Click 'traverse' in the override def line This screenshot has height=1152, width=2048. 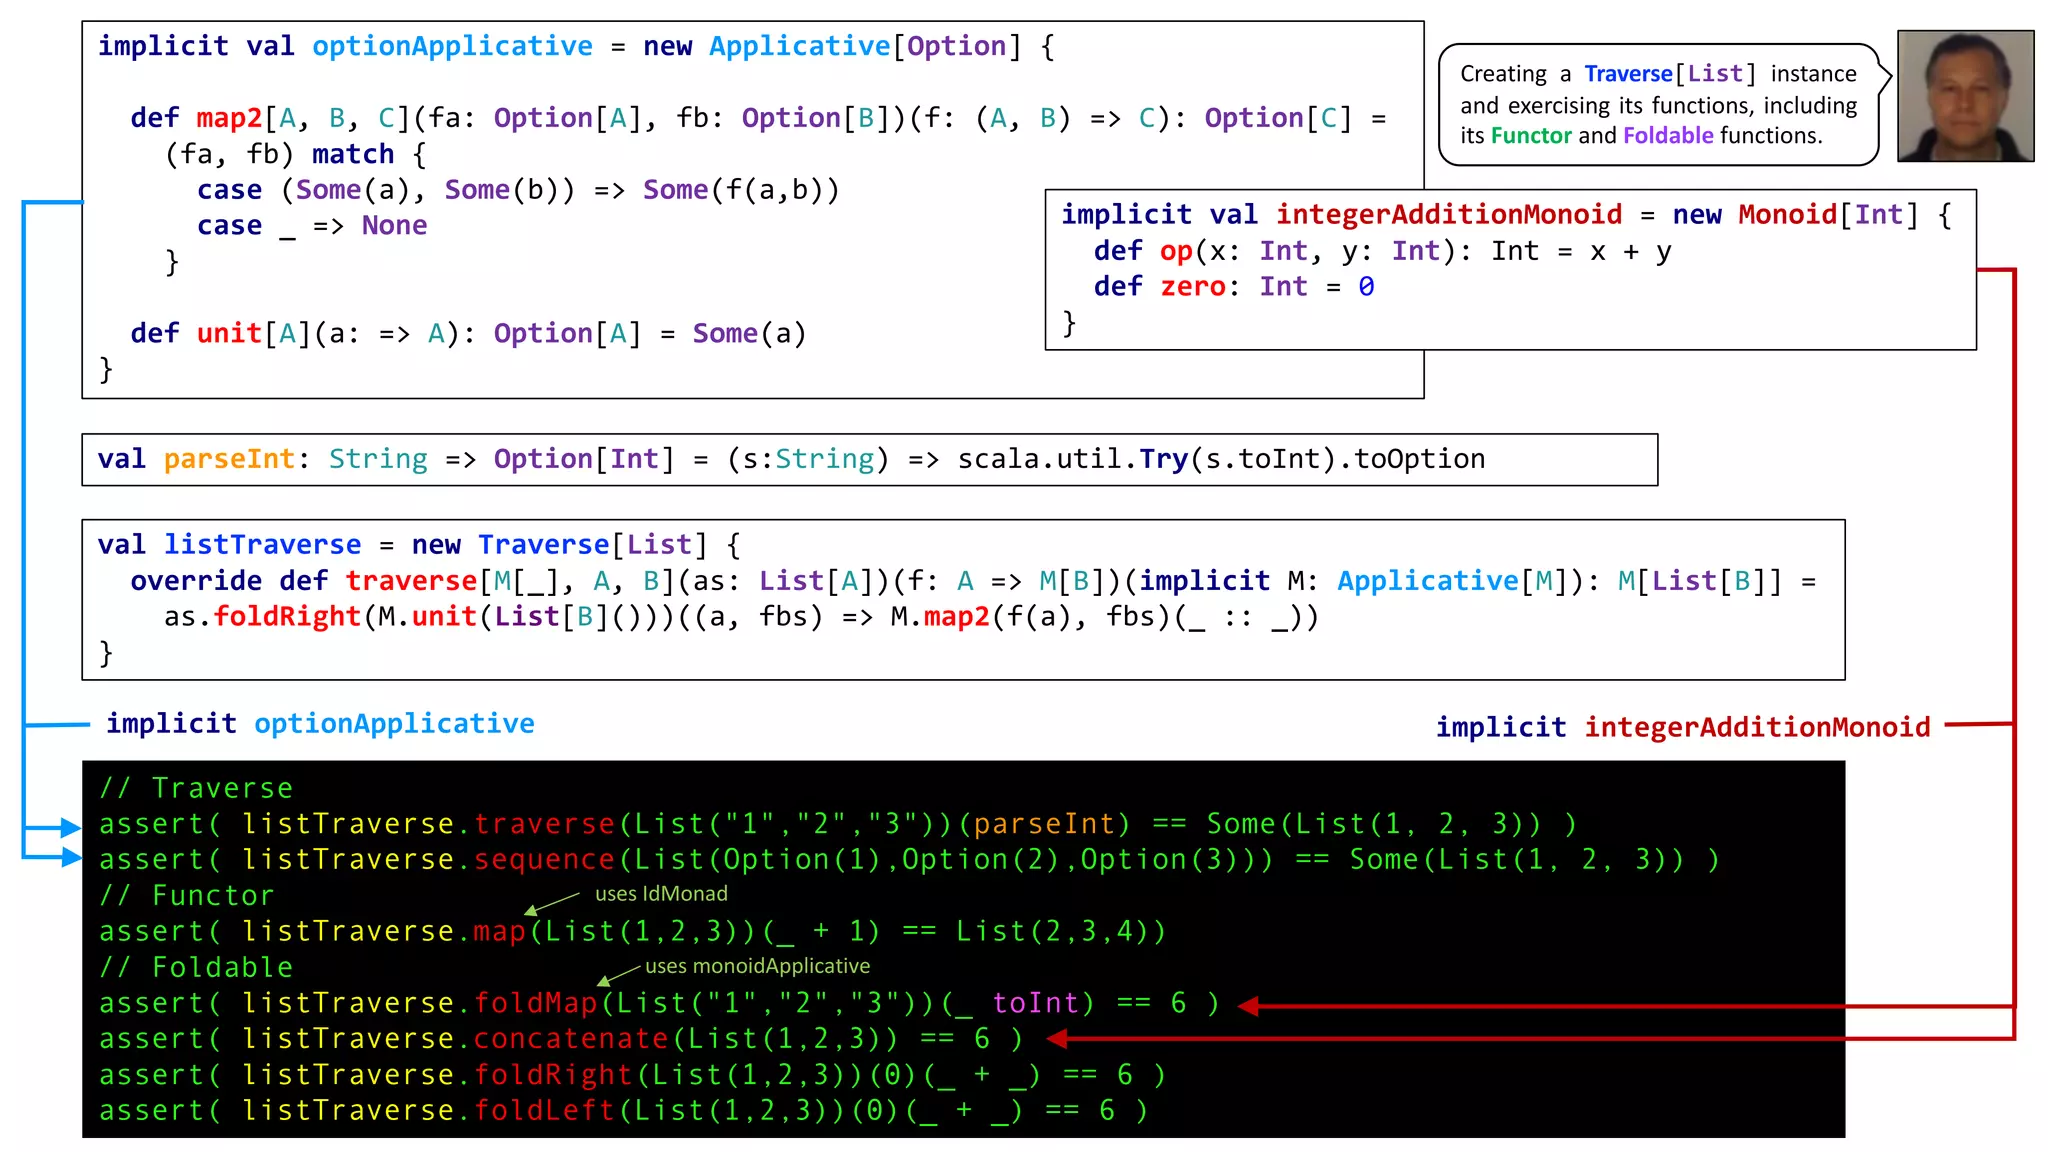click(x=411, y=582)
